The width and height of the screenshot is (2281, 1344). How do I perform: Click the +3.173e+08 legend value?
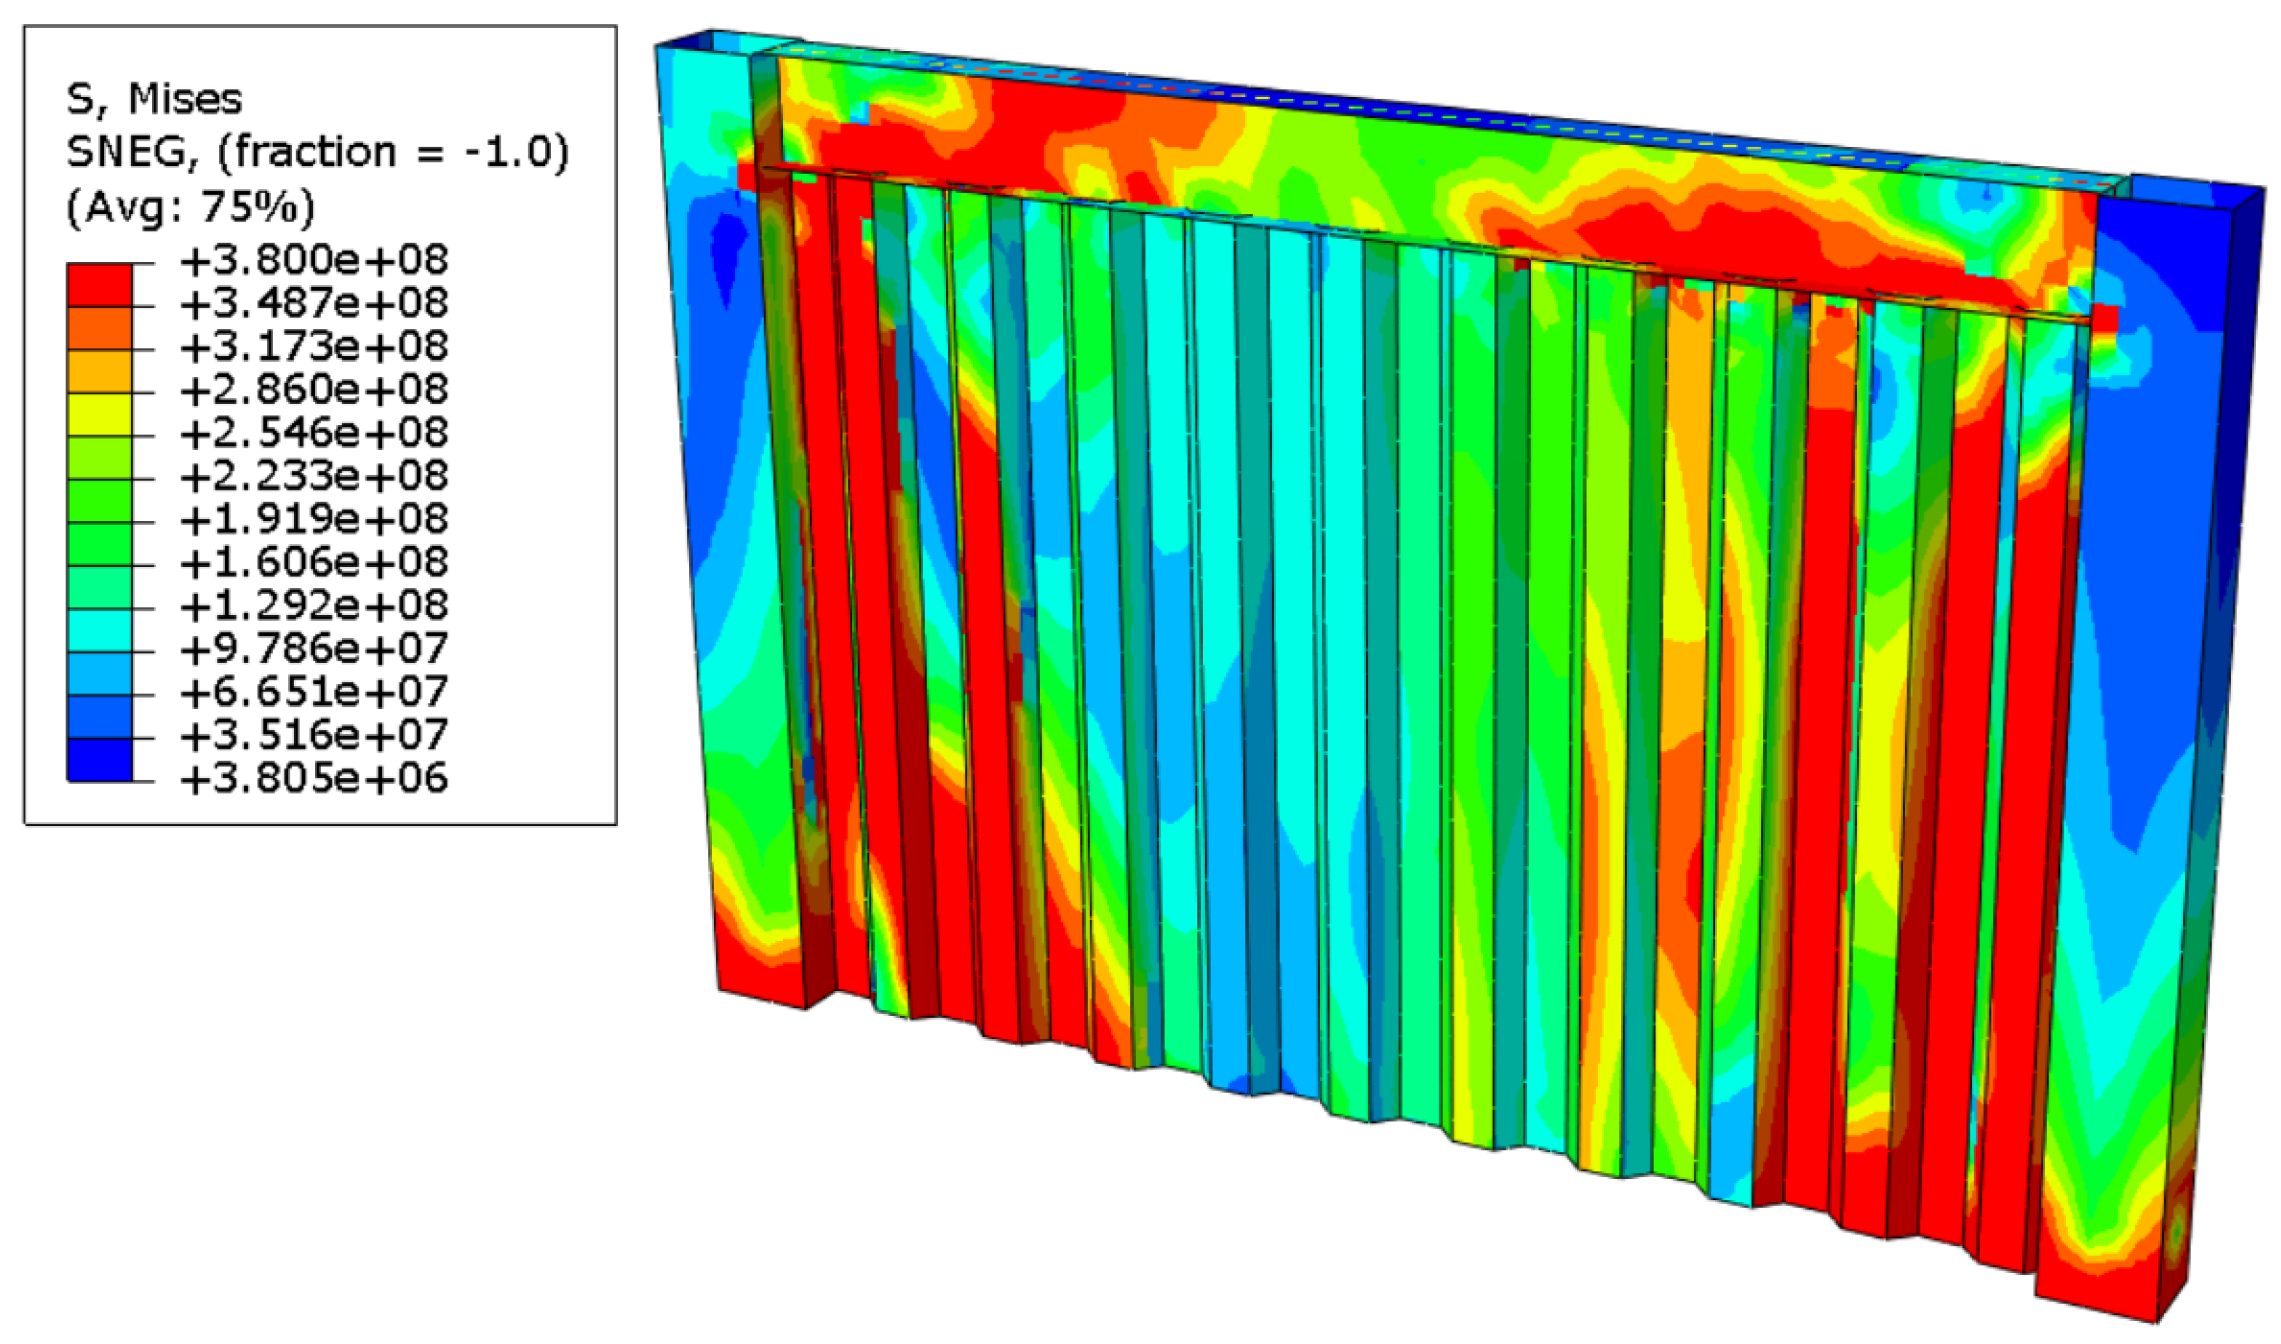[314, 346]
